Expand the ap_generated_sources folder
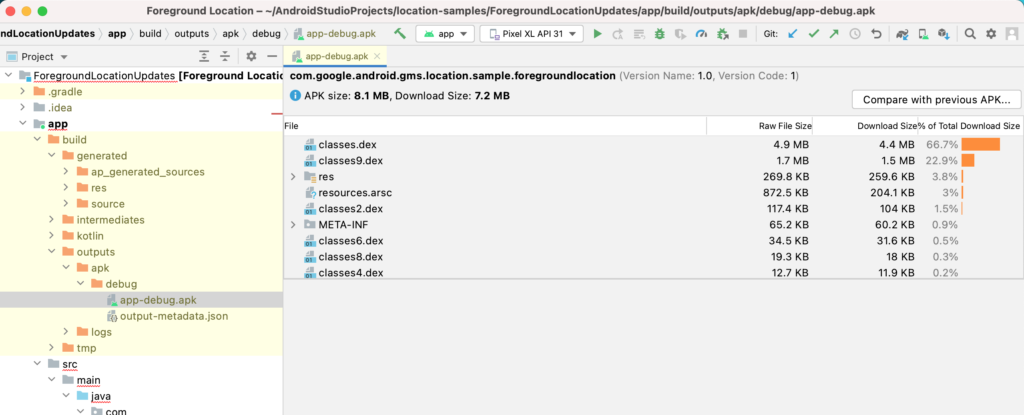Screen dimensions: 1024x415 coord(65,172)
